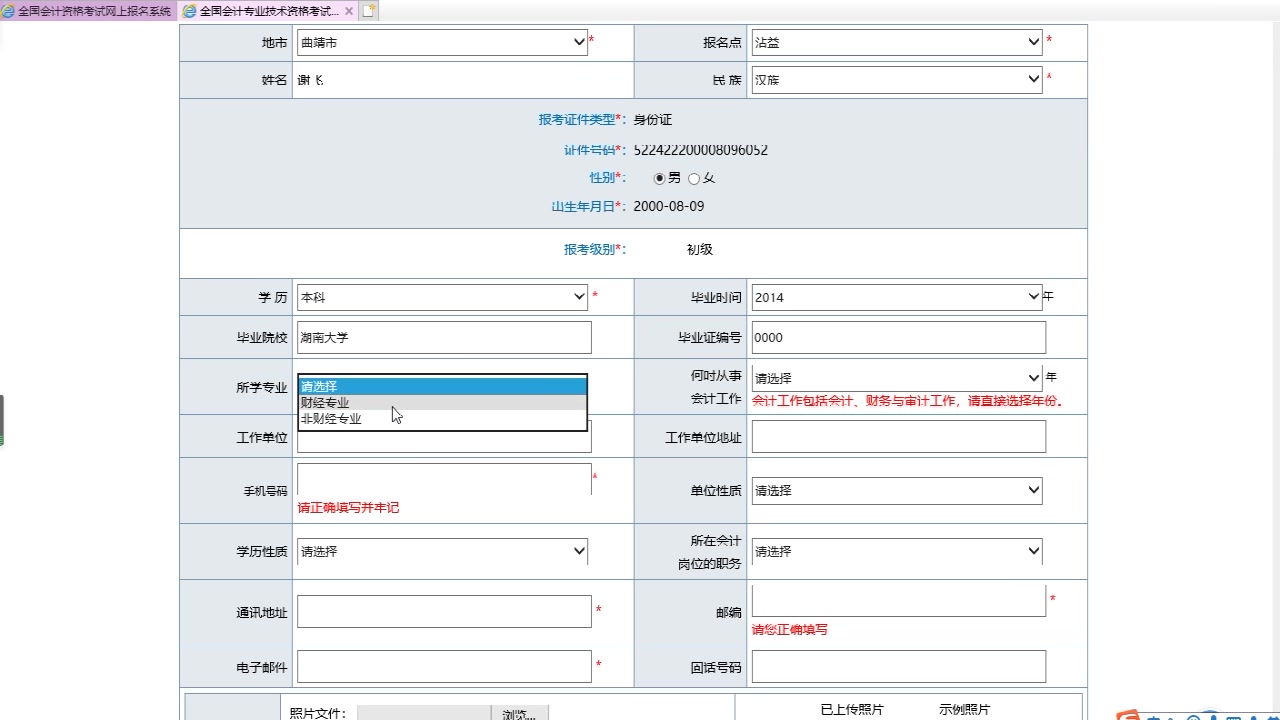Open the 地市 dropdown showing 曲靖市
Viewport: 1280px width, 720px height.
pos(578,42)
